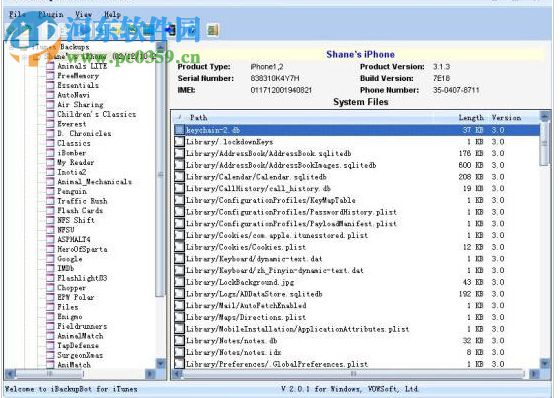This screenshot has width=560, height=398.
Task: Open the Help menu
Action: (x=112, y=14)
